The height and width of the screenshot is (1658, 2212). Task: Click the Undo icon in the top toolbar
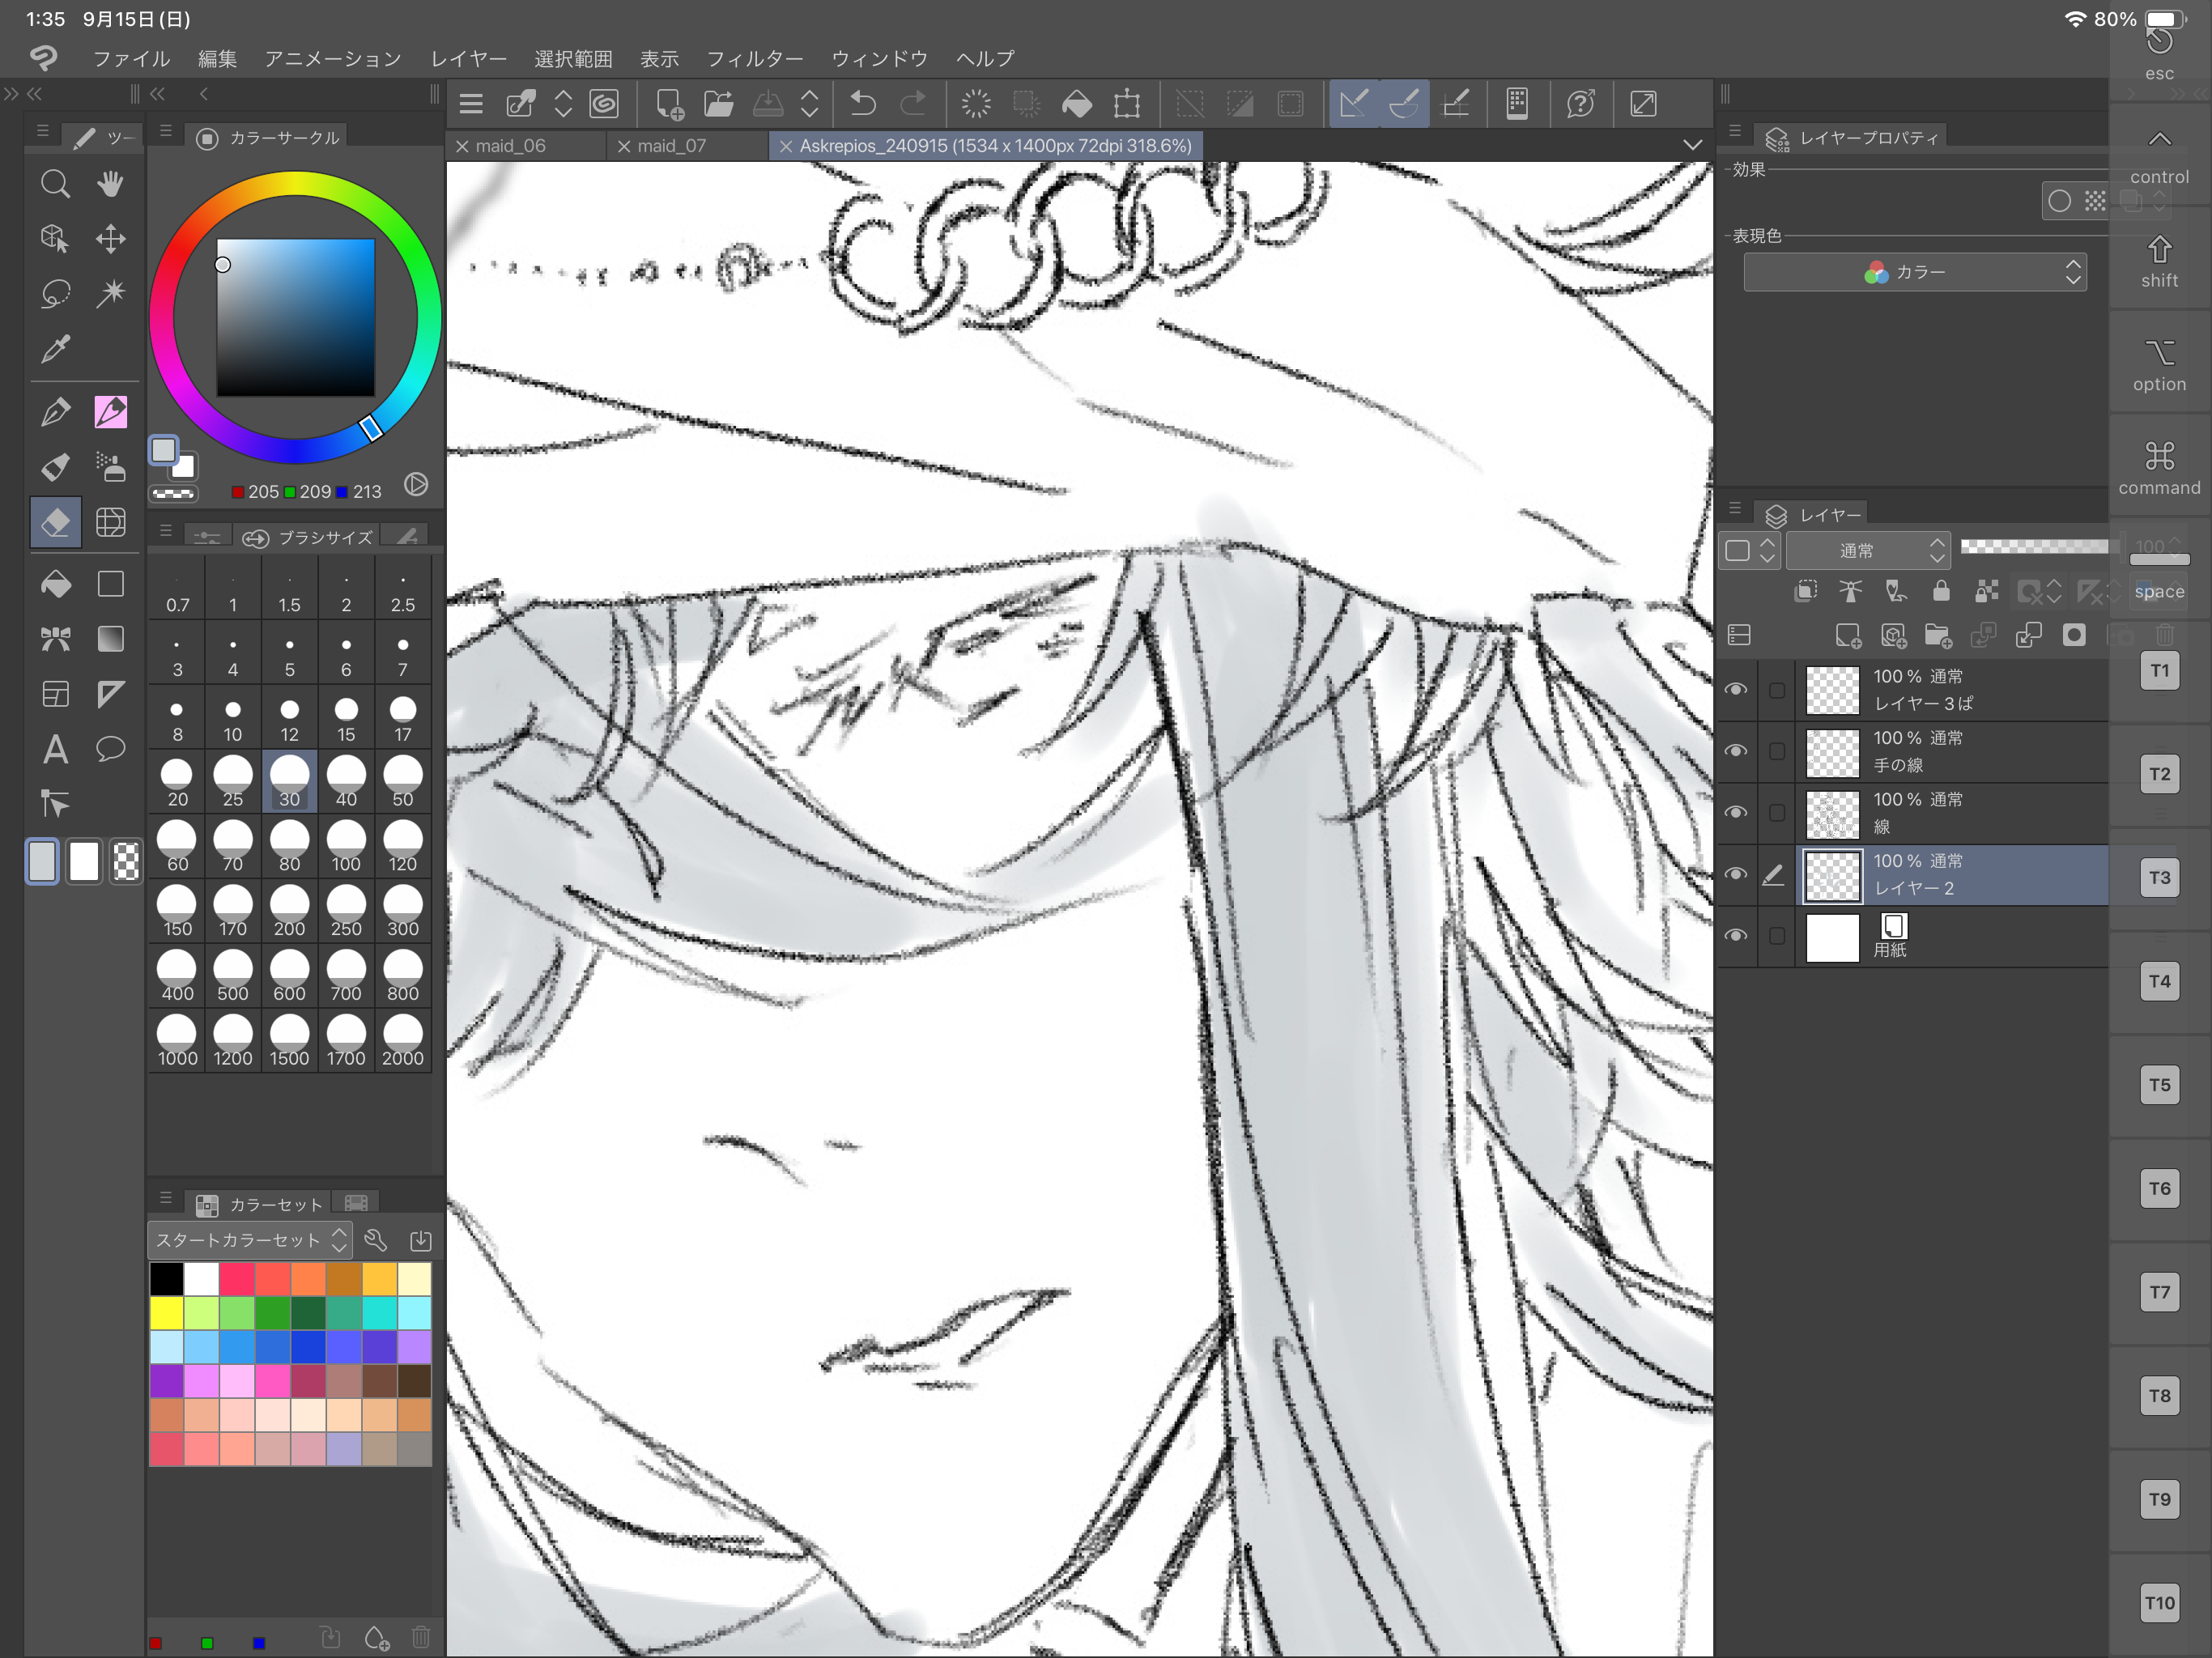(861, 103)
